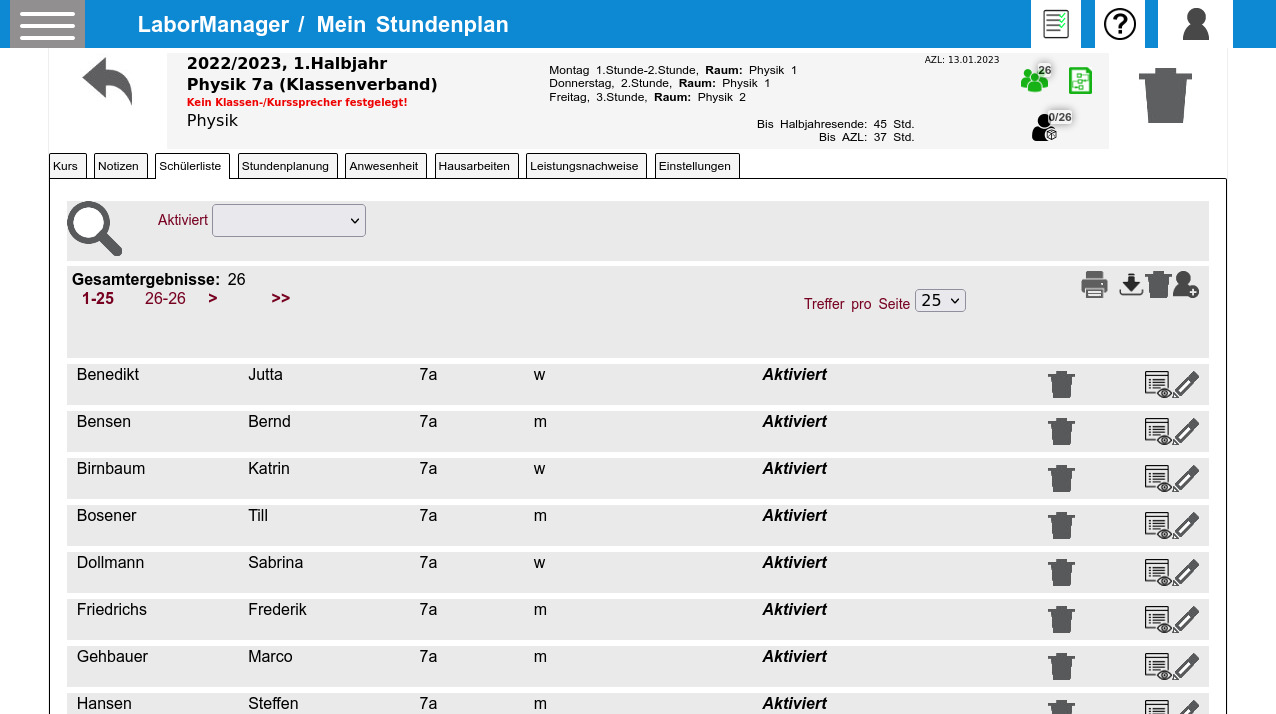Delete student Gehbauer Marco
The height and width of the screenshot is (714, 1276).
(x=1062, y=666)
